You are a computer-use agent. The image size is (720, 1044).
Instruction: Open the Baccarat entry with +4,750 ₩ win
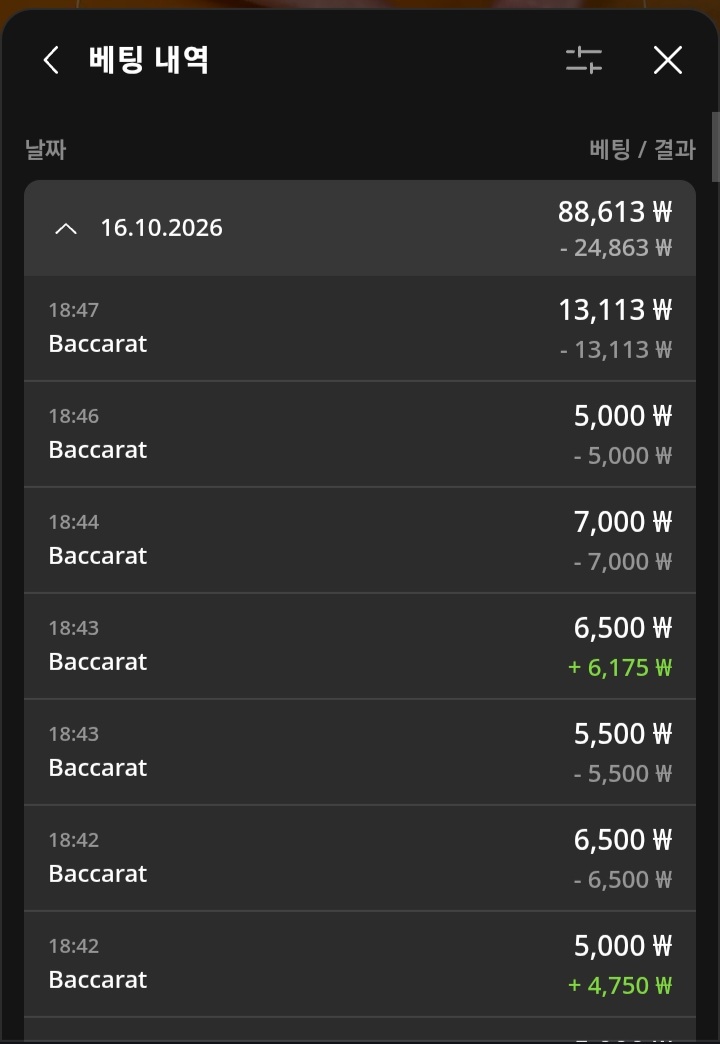coord(360,963)
